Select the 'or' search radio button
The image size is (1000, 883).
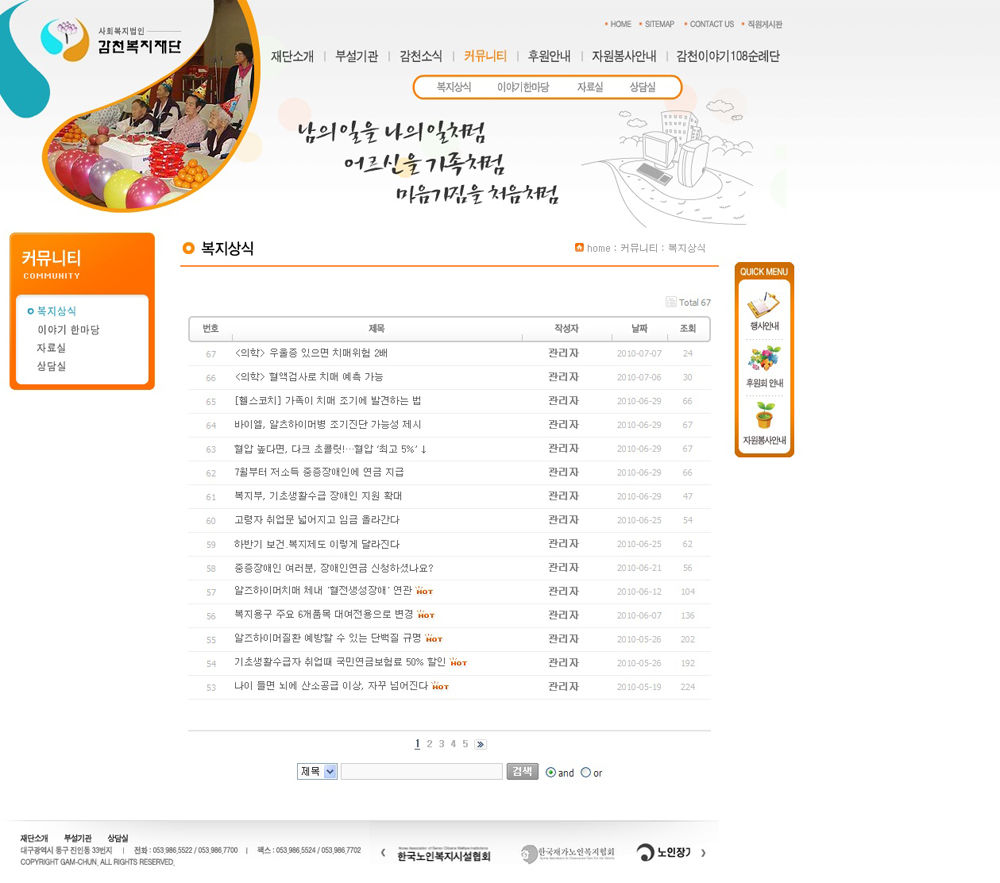click(x=586, y=772)
